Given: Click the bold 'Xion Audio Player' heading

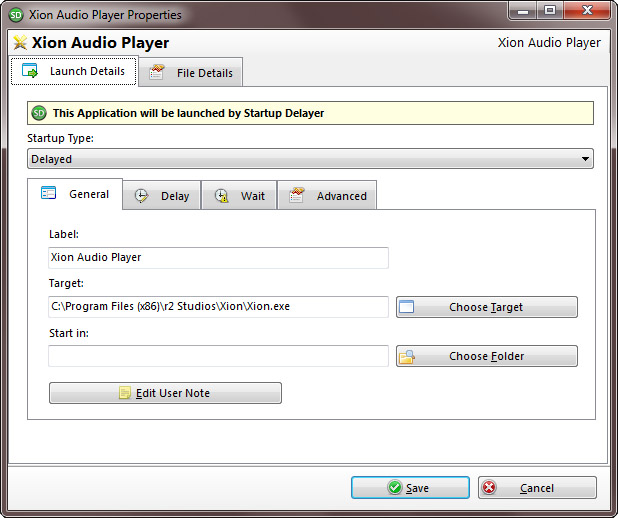Looking at the screenshot, I should [x=101, y=43].
